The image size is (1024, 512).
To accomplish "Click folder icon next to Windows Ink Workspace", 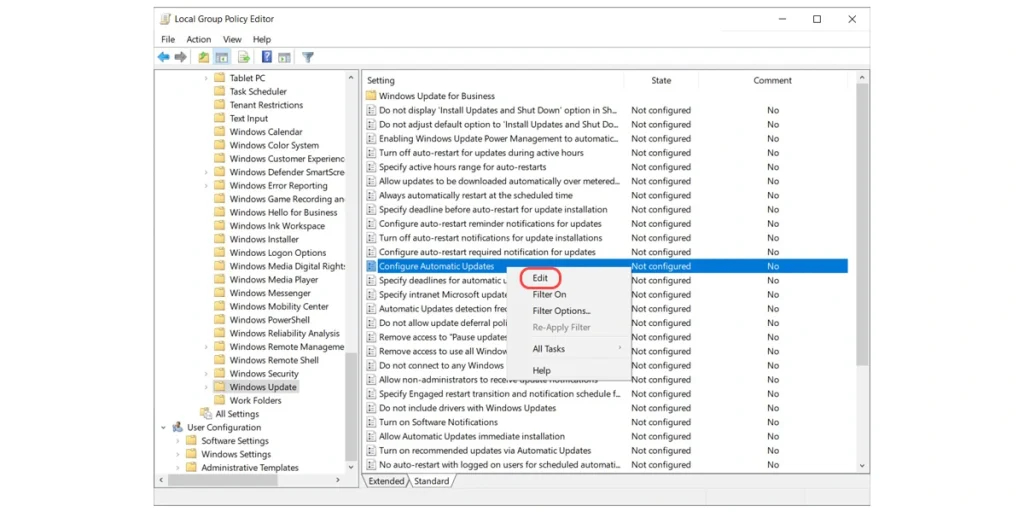I will coord(219,226).
